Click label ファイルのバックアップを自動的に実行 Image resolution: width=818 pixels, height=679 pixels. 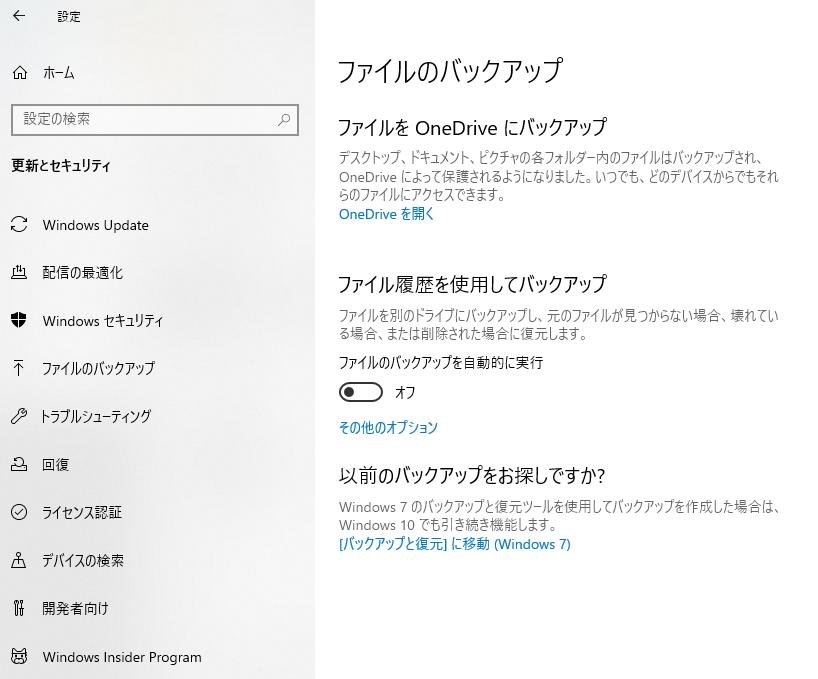point(441,362)
